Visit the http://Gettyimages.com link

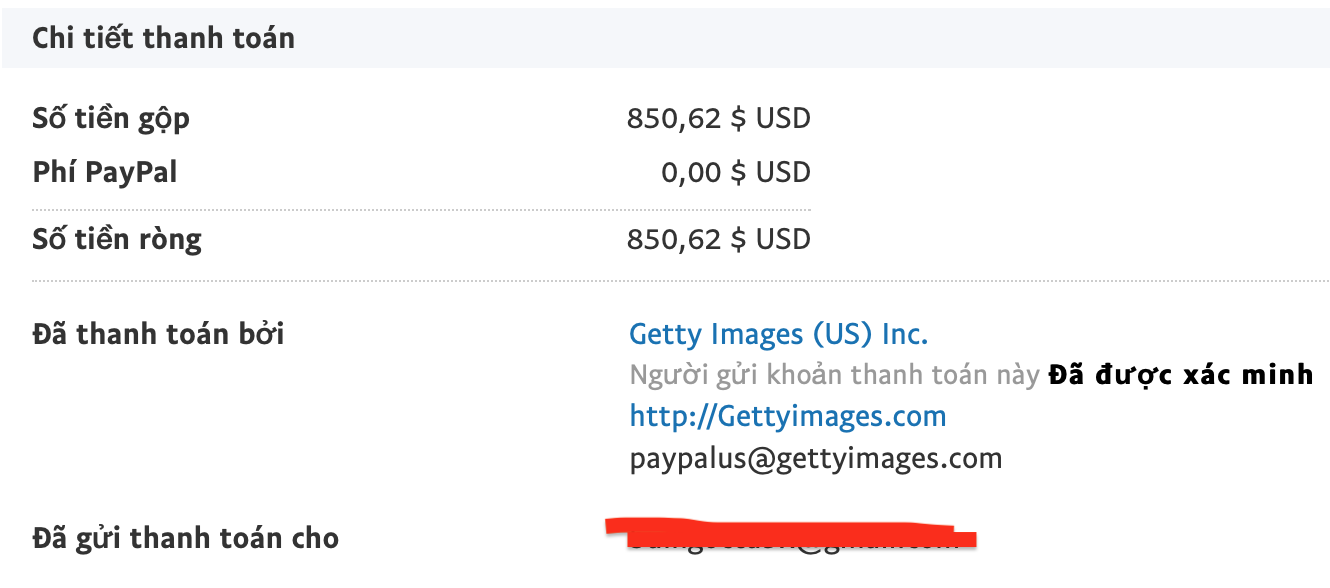(x=787, y=415)
